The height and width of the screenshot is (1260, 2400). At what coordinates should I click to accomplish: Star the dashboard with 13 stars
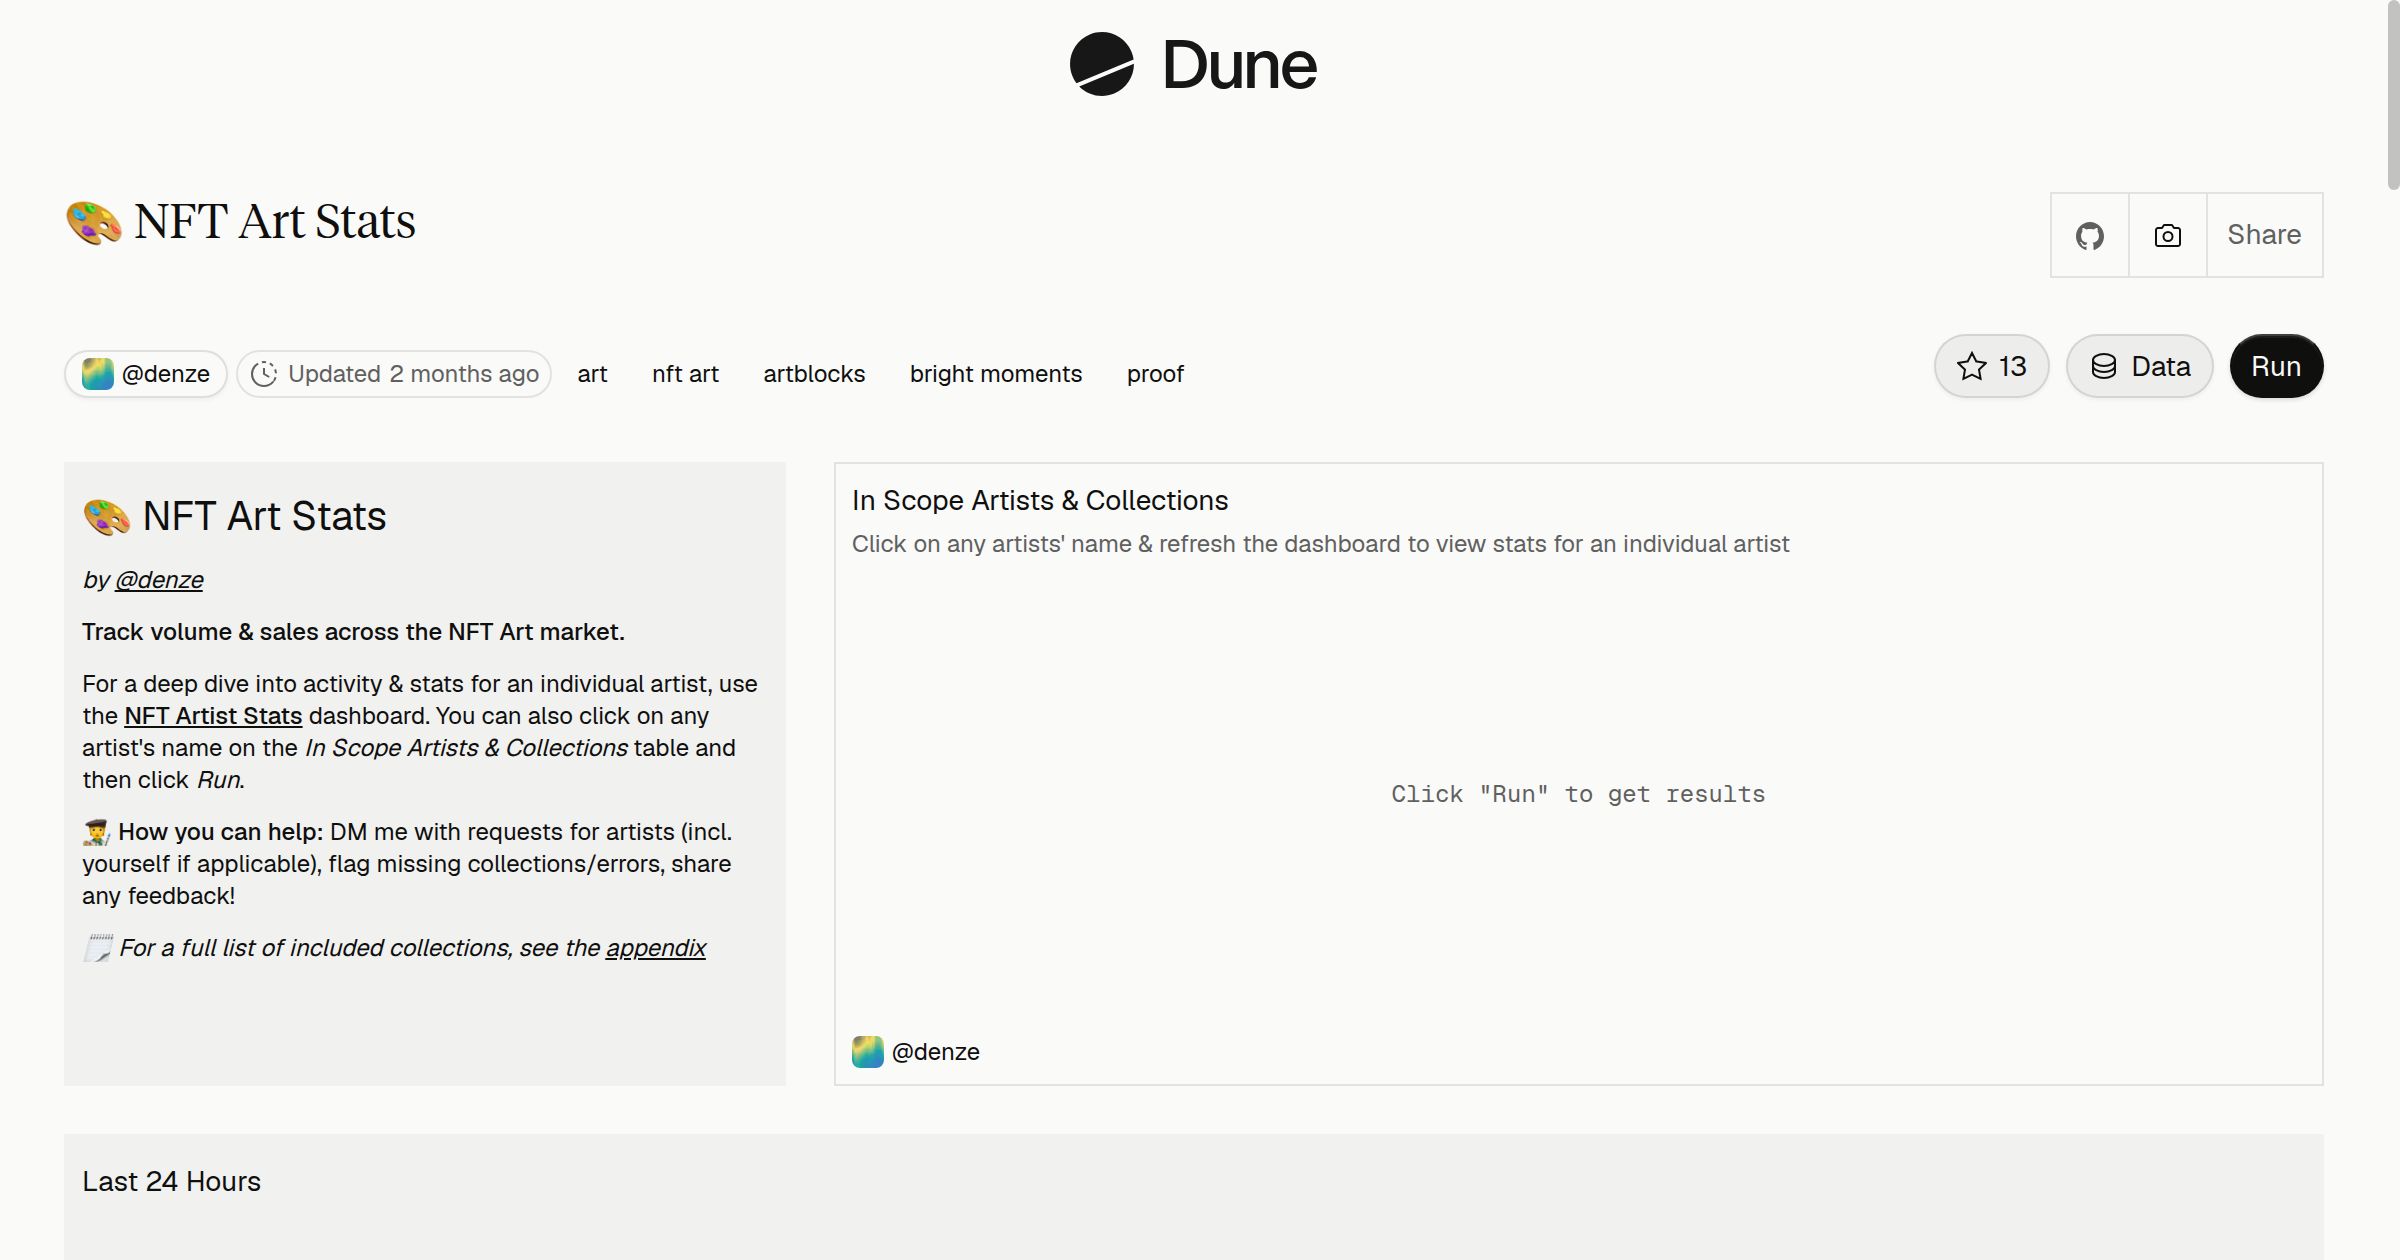pyautogui.click(x=1991, y=366)
